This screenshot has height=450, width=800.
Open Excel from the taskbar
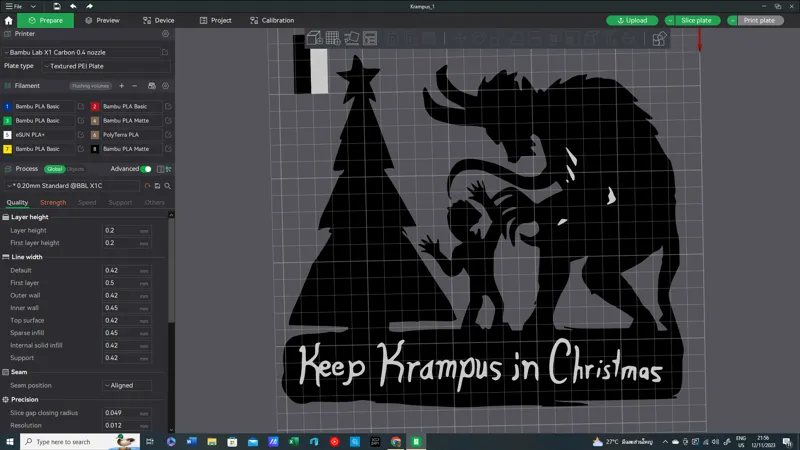[x=294, y=442]
